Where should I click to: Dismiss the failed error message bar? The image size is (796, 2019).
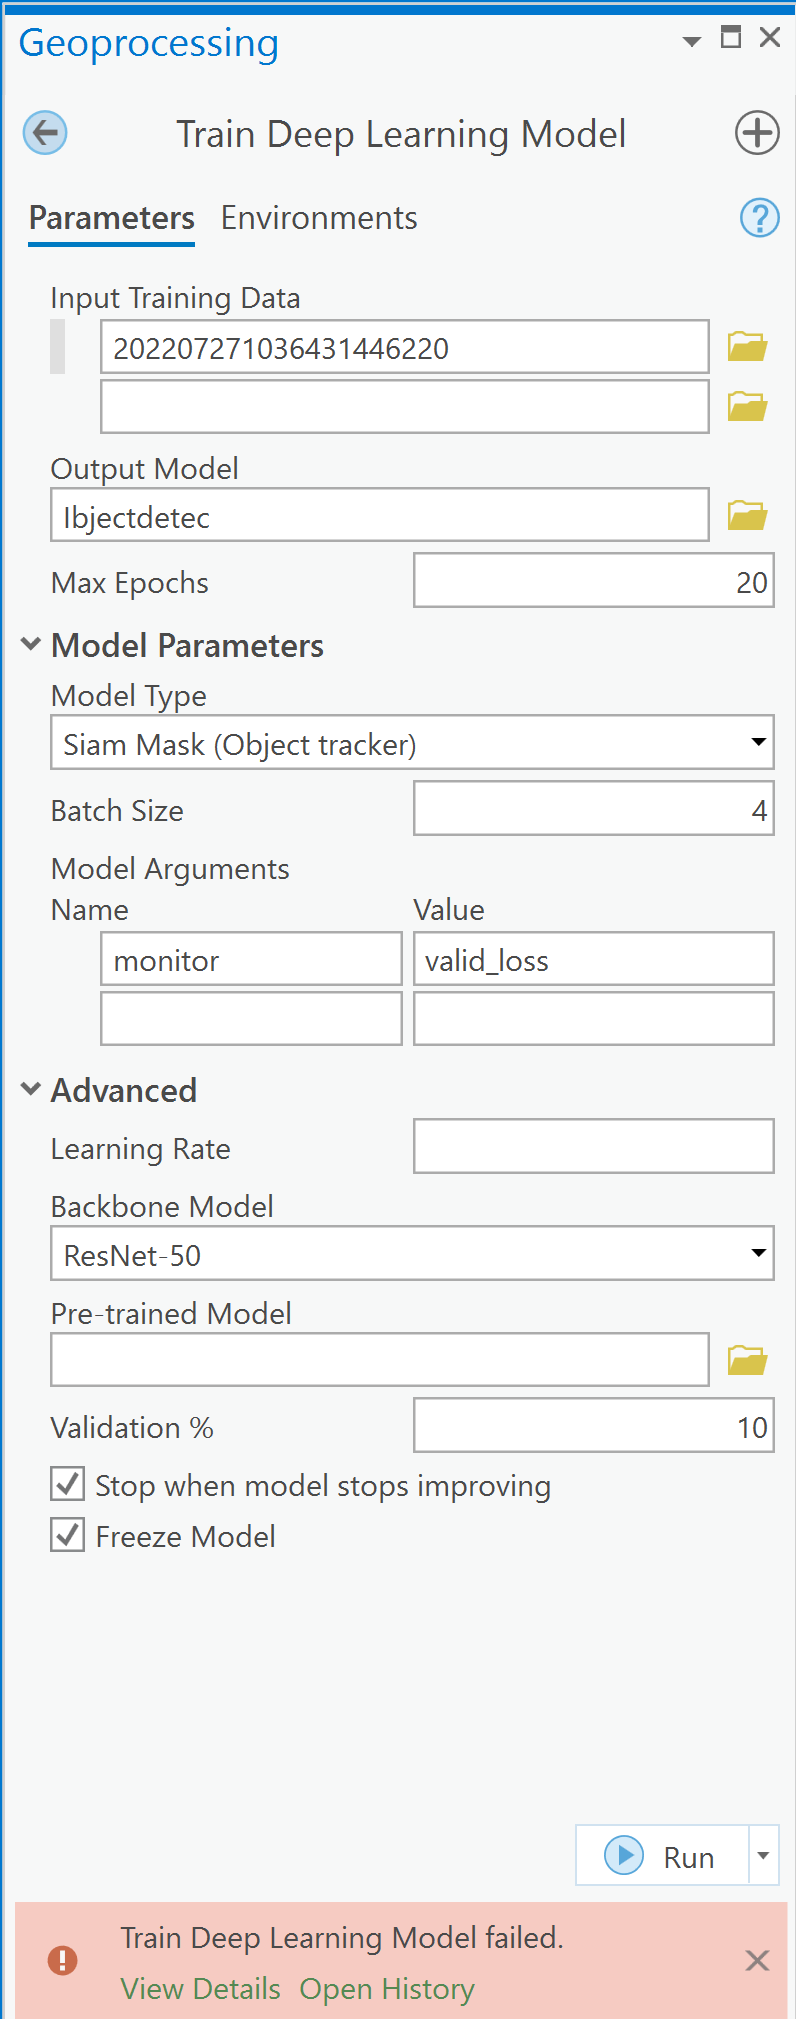point(757,1961)
